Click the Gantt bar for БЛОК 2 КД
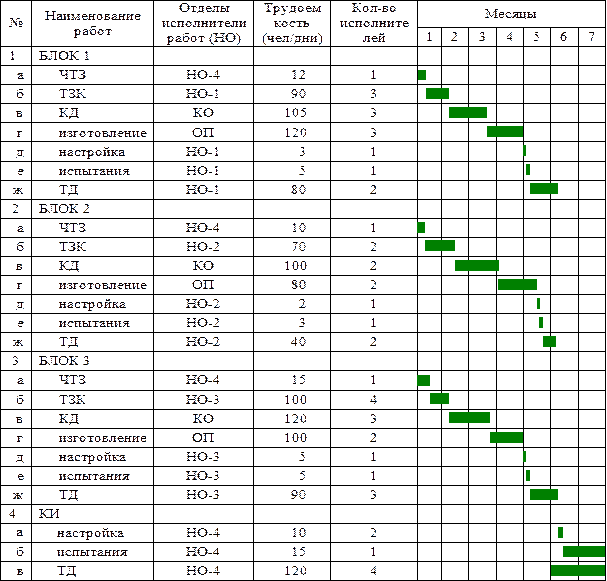Screen dimensions: 607x581 [x=477, y=266]
